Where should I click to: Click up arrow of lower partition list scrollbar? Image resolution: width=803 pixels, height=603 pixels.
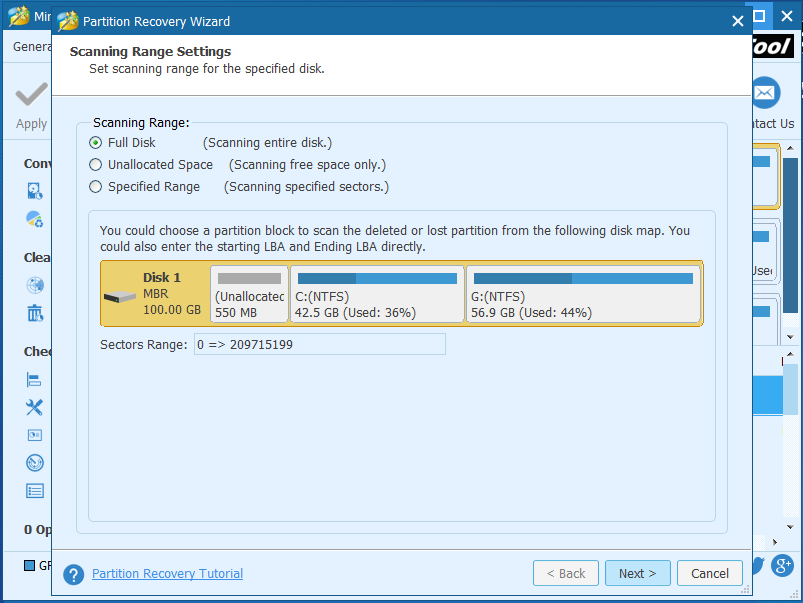point(790,354)
